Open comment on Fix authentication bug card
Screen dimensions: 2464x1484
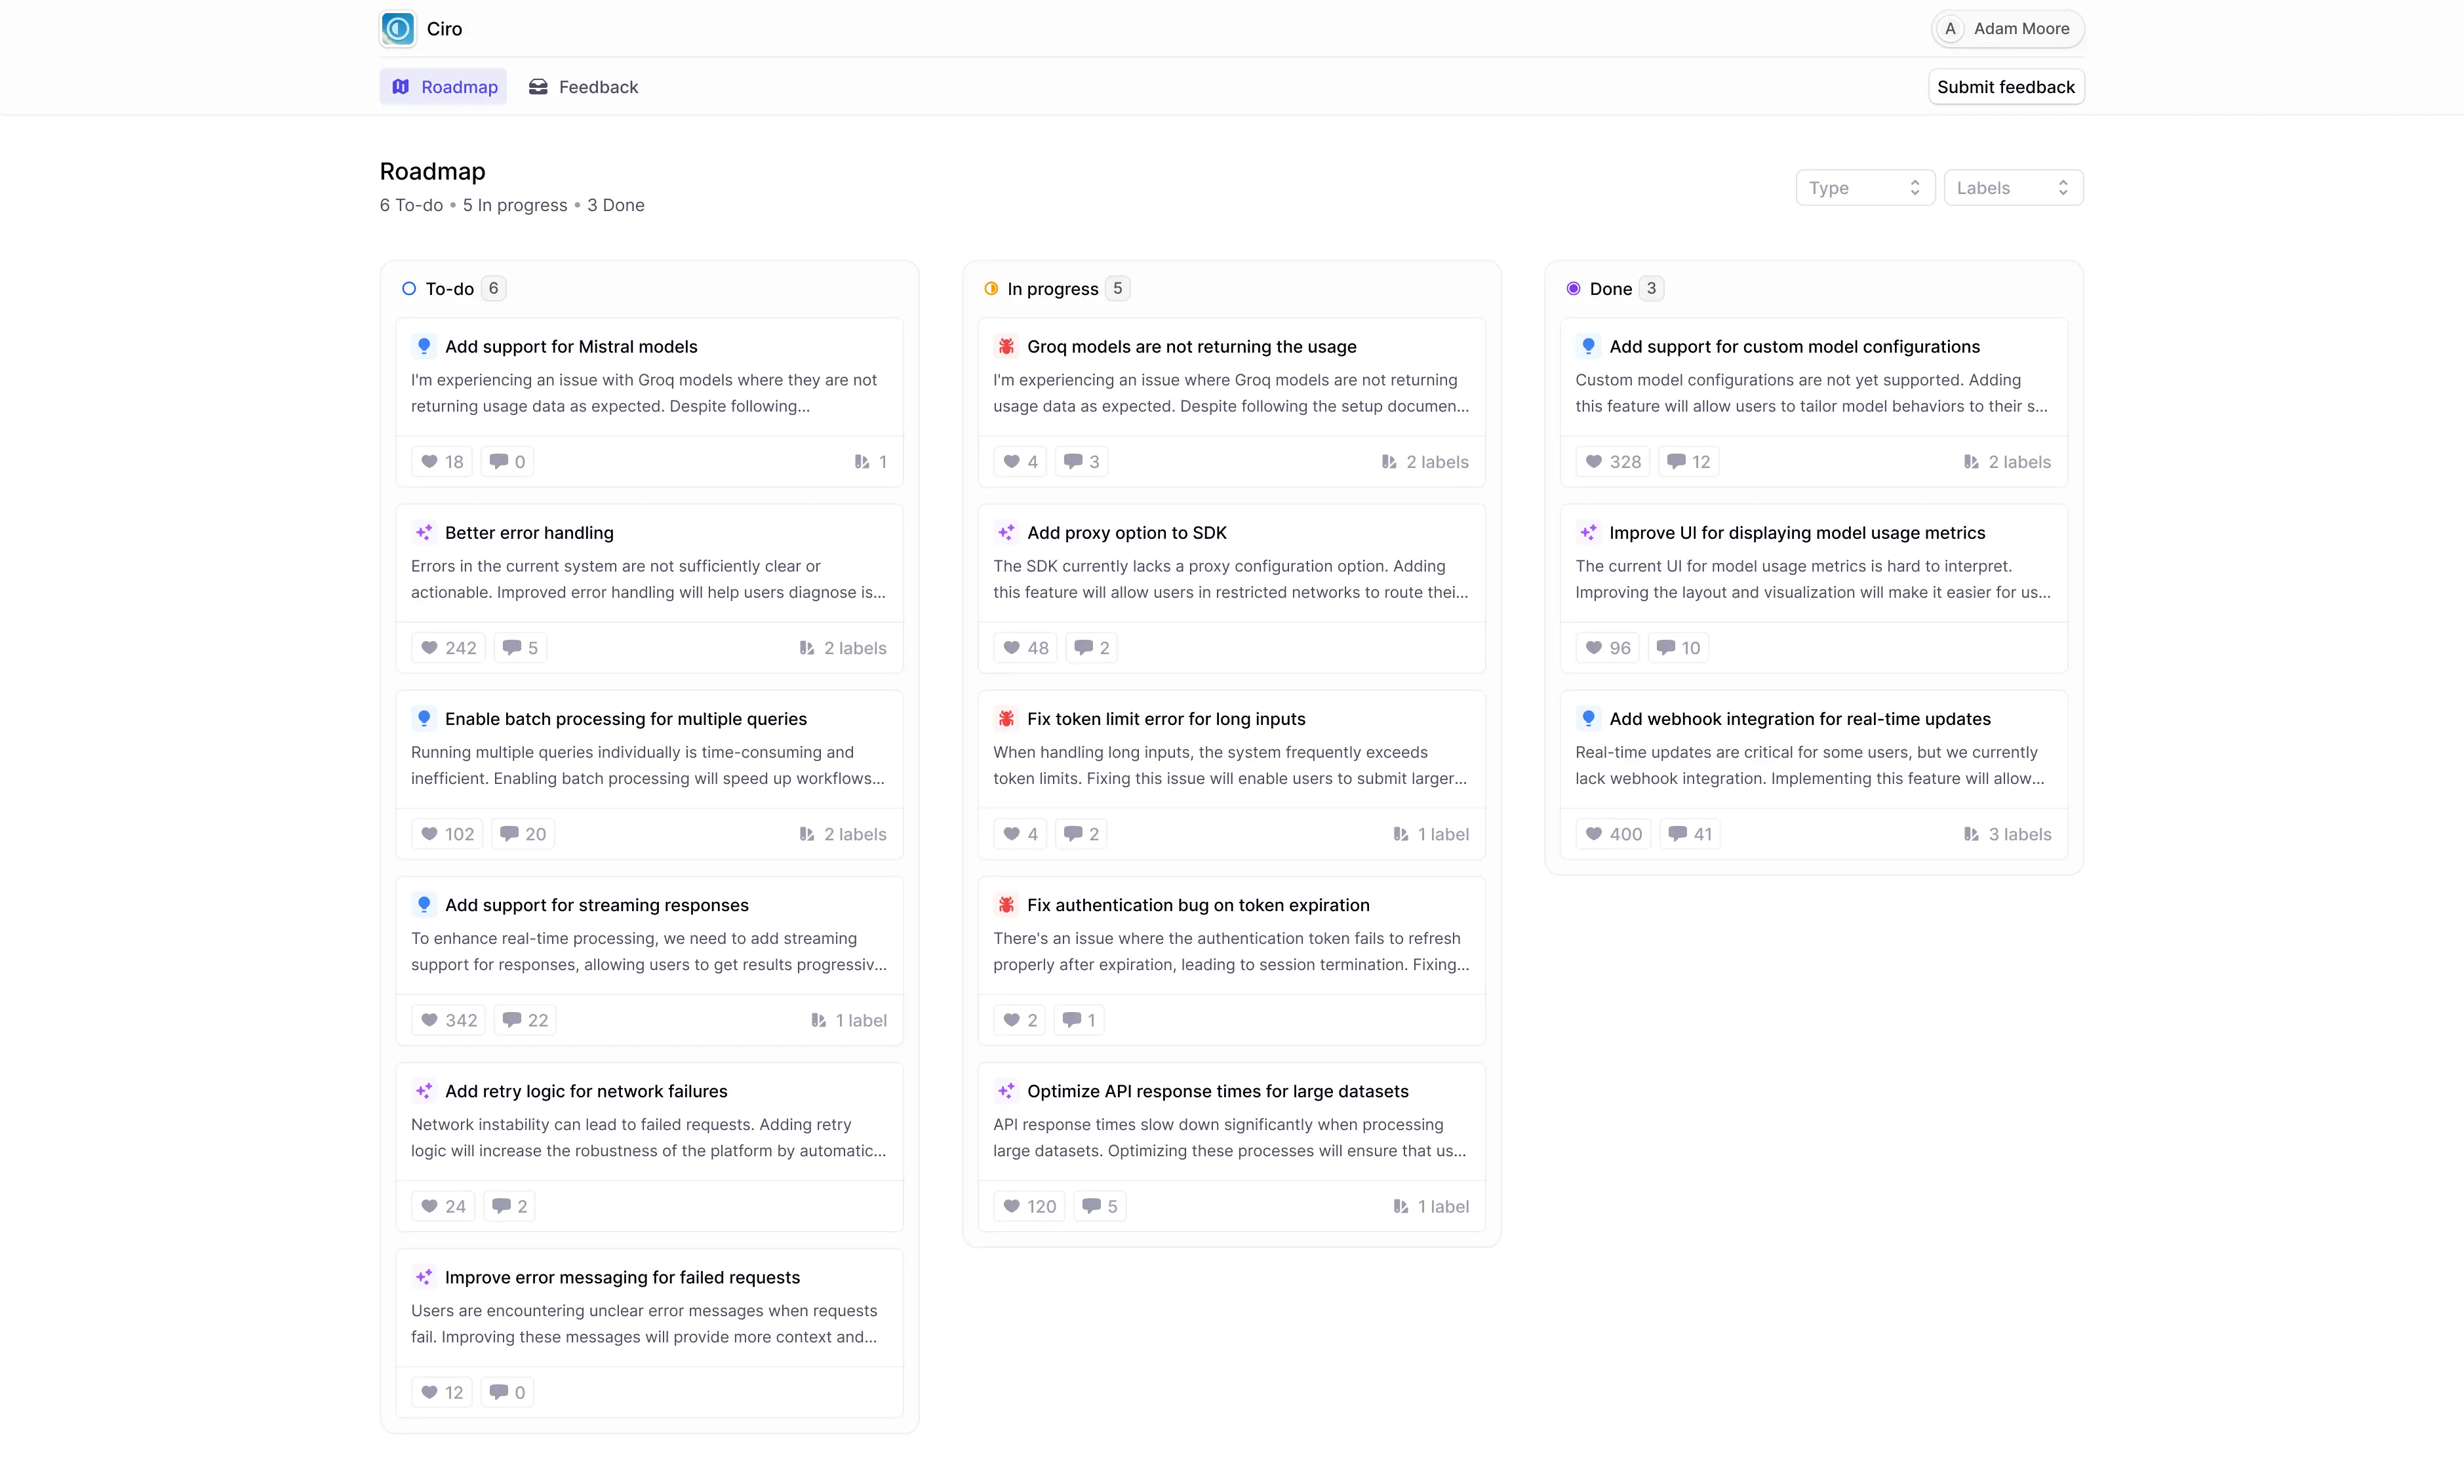click(1079, 1020)
